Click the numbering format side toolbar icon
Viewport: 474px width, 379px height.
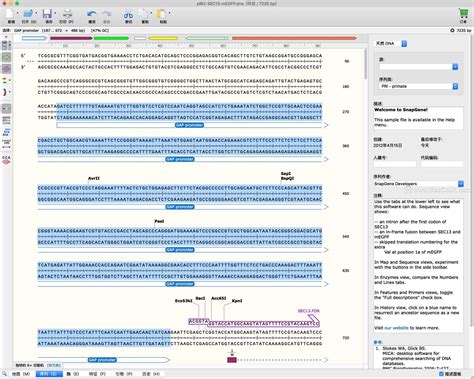click(6, 144)
